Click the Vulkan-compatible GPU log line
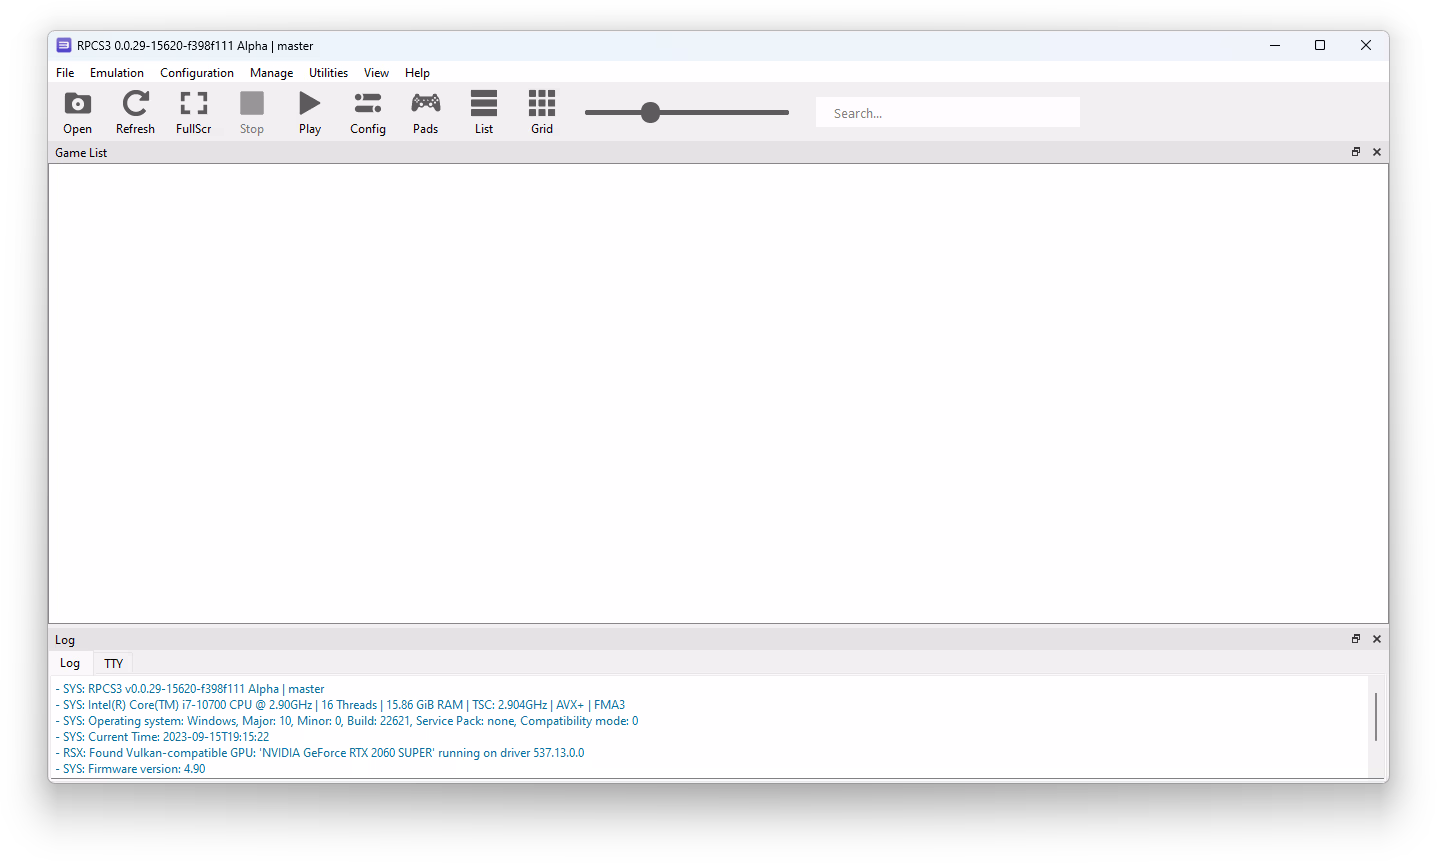The height and width of the screenshot is (864, 1438). 320,753
